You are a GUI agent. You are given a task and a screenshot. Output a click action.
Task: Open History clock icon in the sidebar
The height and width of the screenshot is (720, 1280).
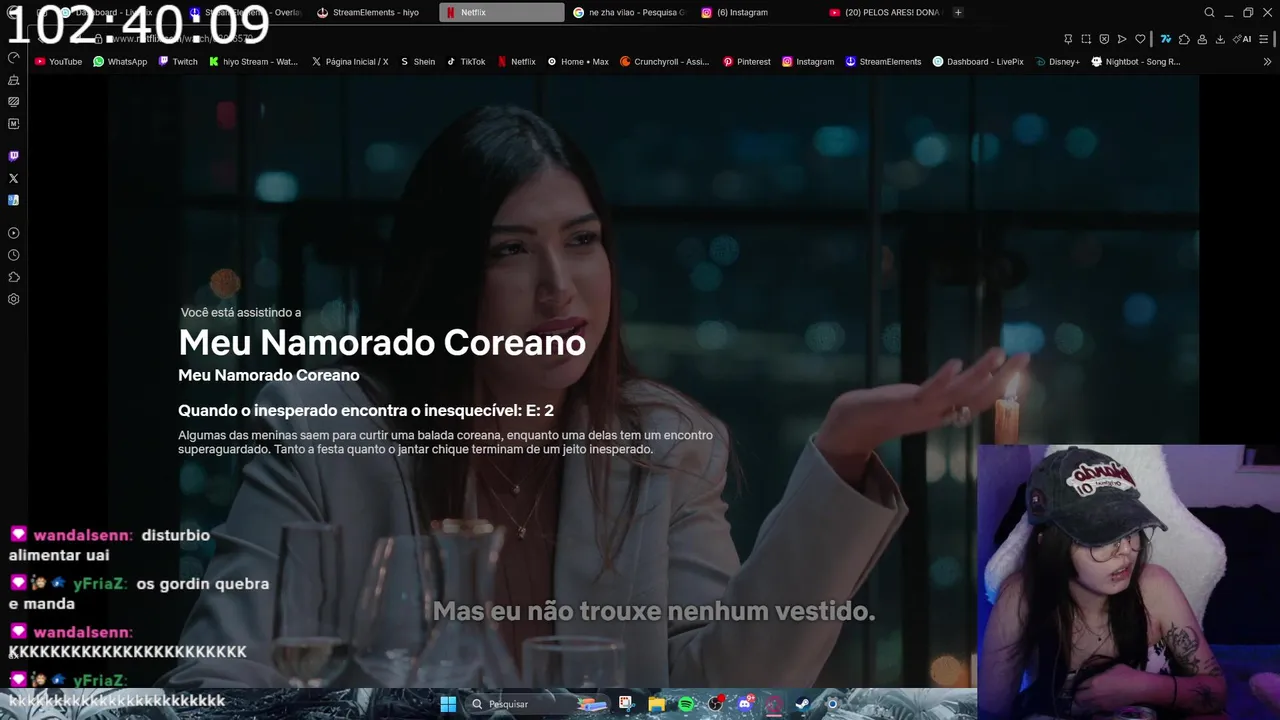coord(13,255)
